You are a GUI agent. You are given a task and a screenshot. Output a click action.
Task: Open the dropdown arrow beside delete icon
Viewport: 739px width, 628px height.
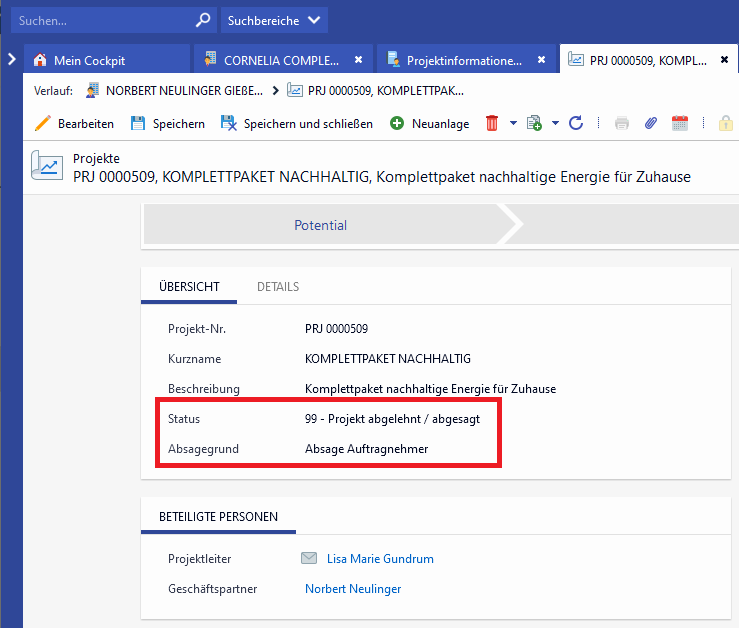(x=513, y=124)
